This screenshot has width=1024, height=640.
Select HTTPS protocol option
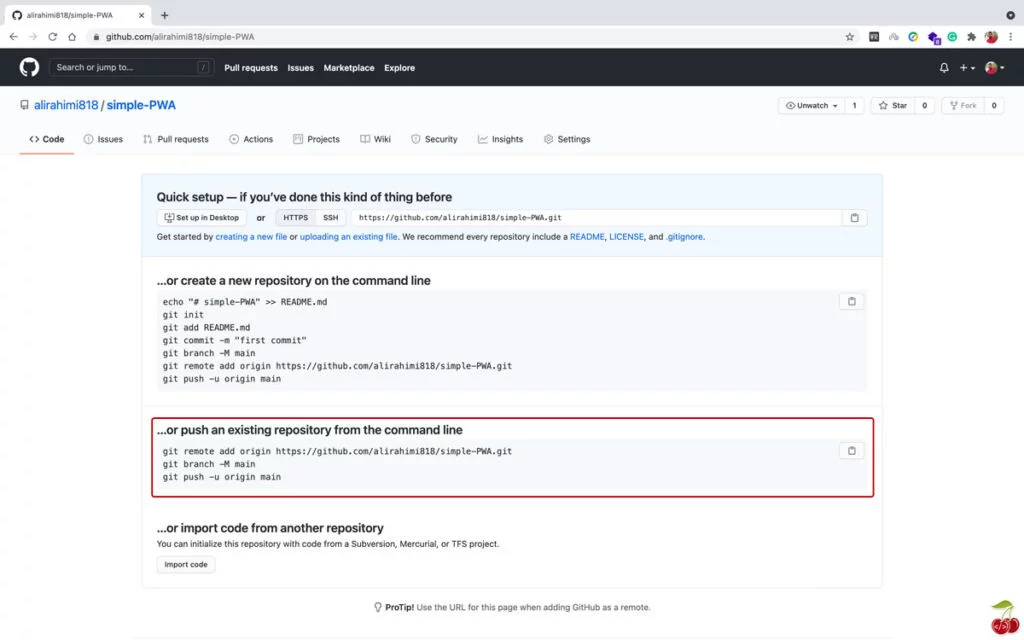tap(295, 218)
